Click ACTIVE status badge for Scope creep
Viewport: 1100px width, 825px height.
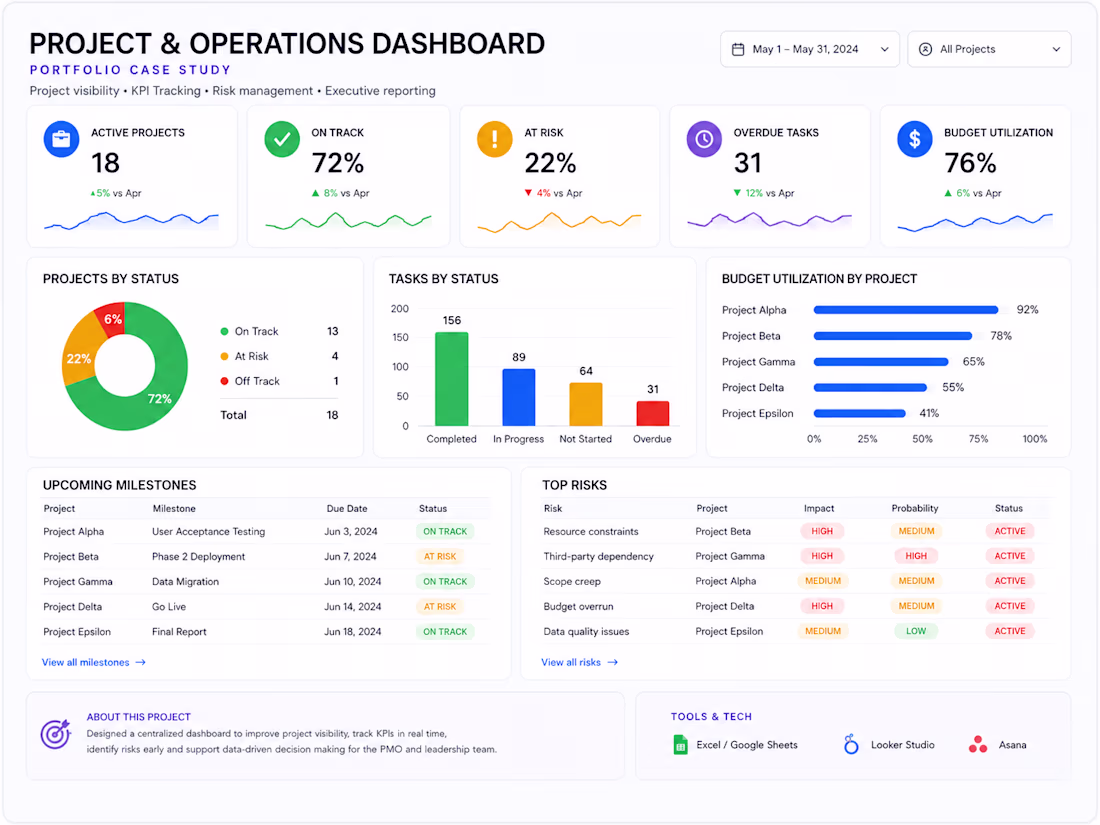pos(1010,581)
